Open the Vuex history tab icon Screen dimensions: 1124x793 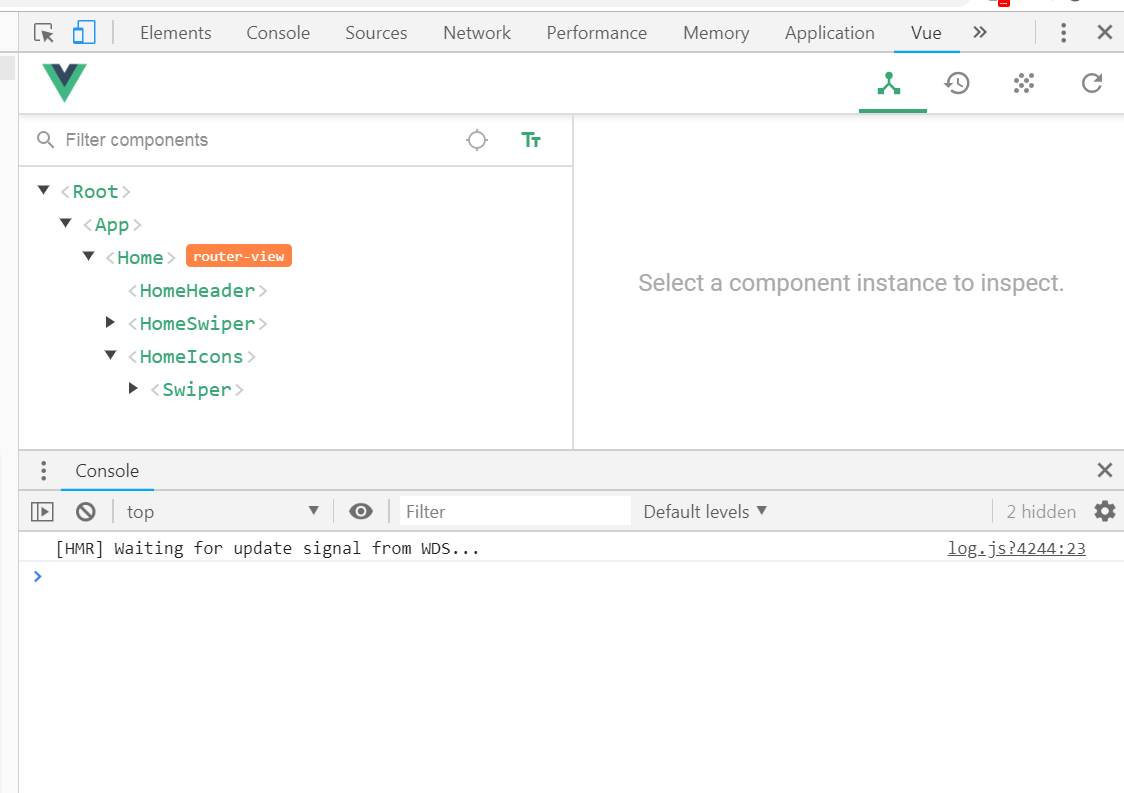(957, 83)
